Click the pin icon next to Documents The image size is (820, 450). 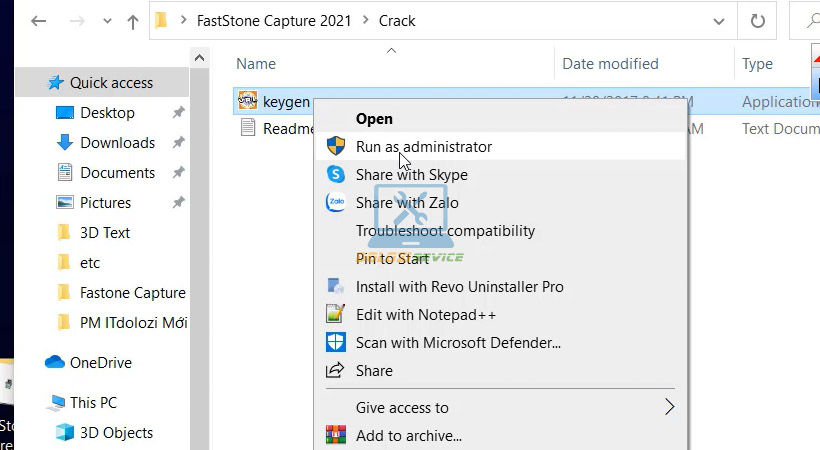pos(178,172)
